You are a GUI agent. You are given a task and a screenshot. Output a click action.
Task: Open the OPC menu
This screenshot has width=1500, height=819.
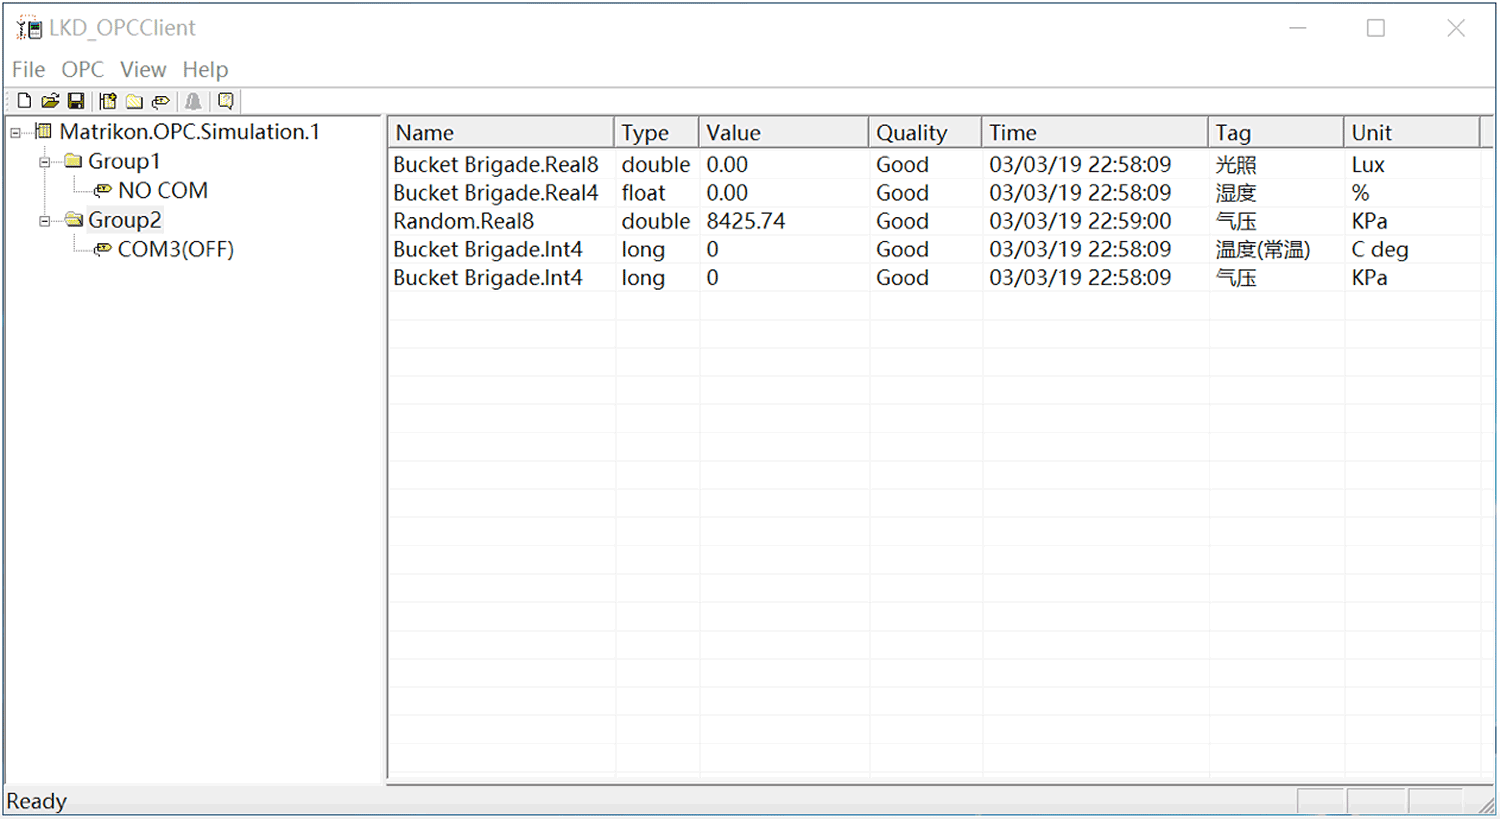point(82,69)
